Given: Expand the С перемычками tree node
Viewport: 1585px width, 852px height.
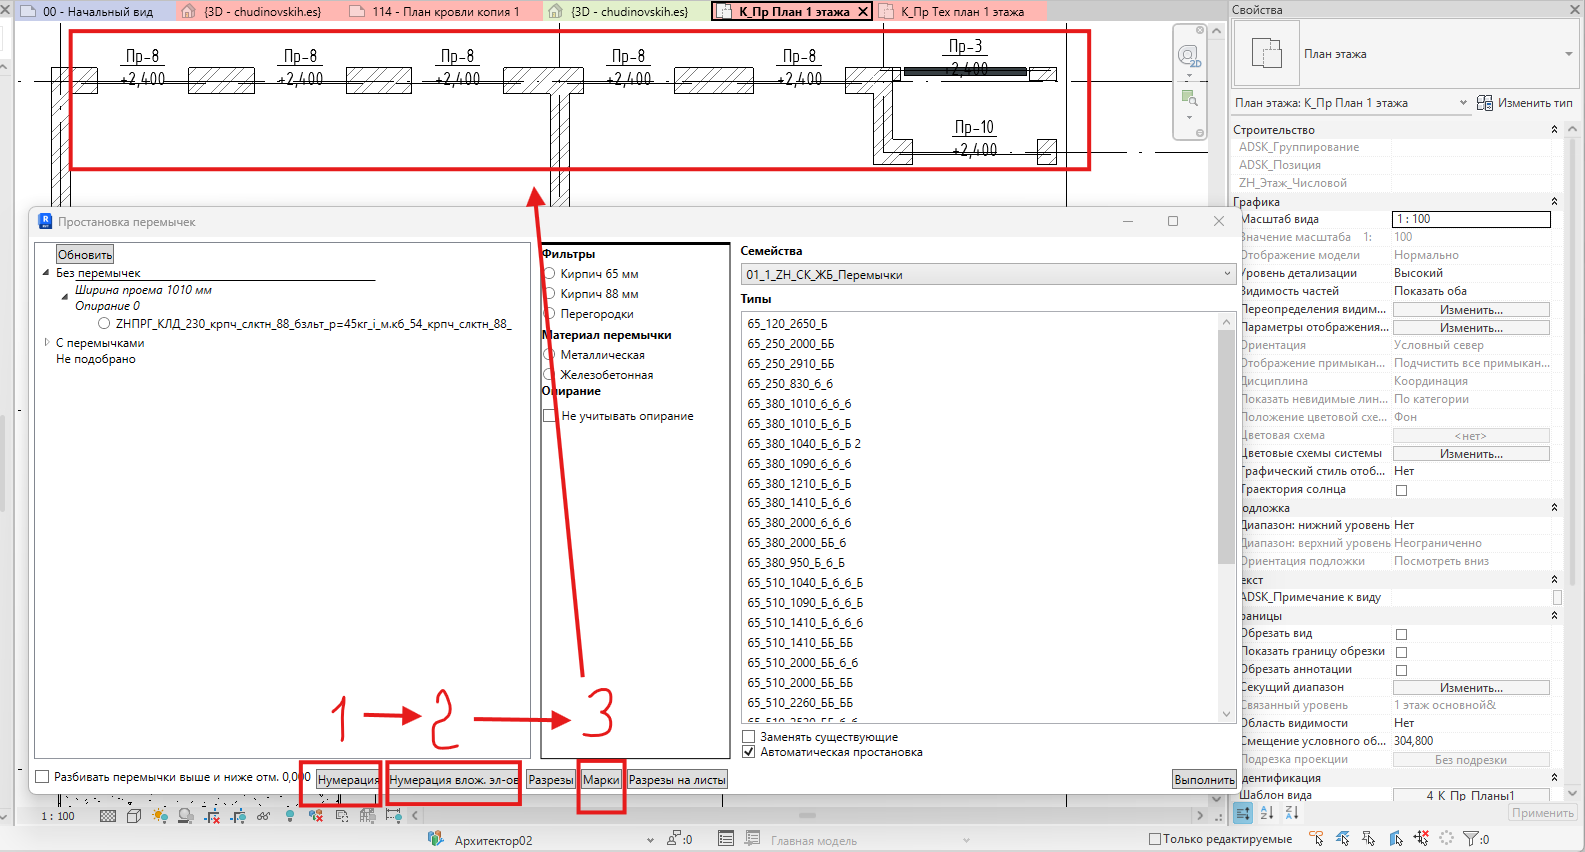Looking at the screenshot, I should click(47, 342).
